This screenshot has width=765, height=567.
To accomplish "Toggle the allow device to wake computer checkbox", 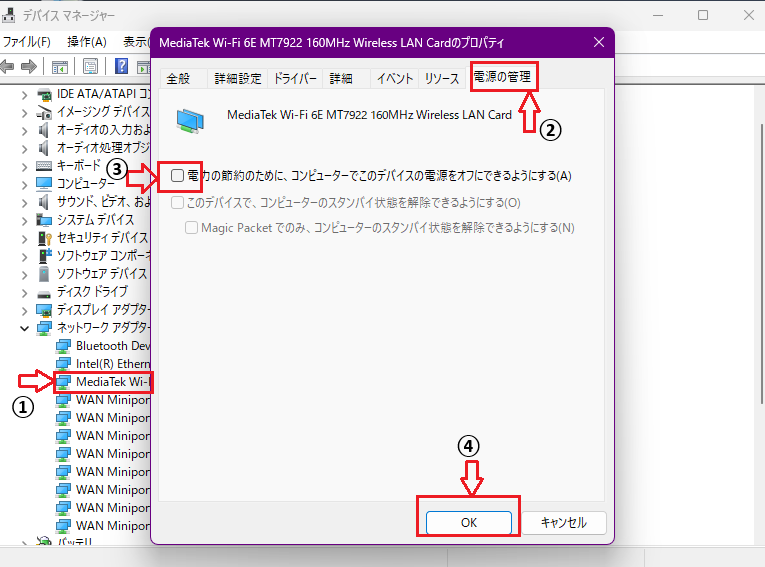I will point(177,202).
